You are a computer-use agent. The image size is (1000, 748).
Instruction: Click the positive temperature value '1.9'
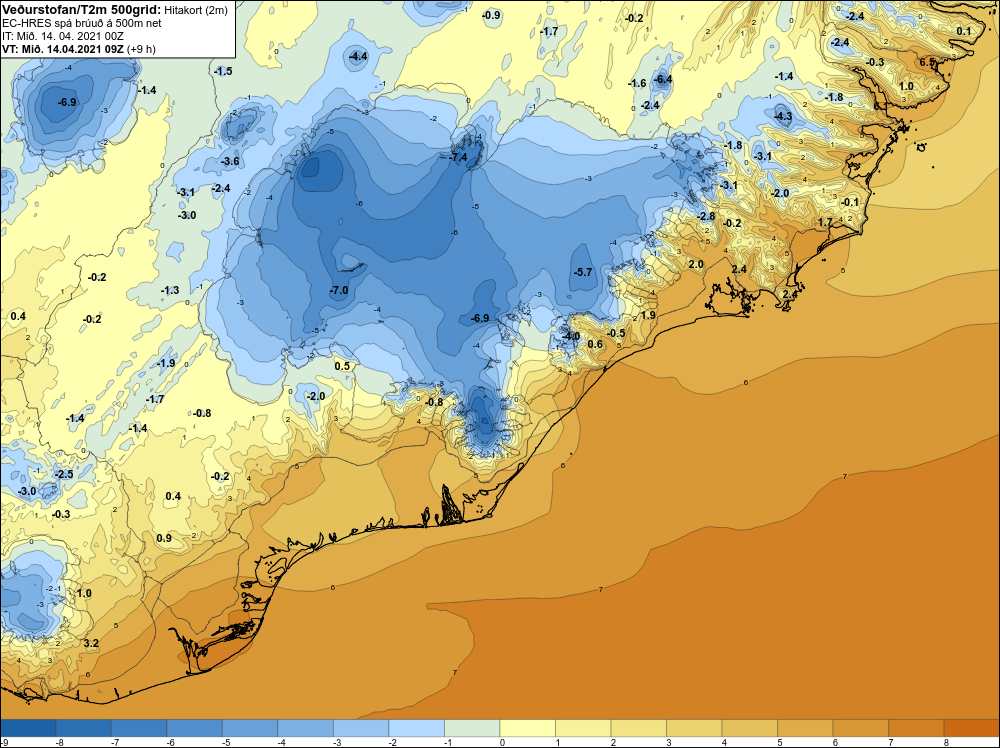[x=648, y=316]
